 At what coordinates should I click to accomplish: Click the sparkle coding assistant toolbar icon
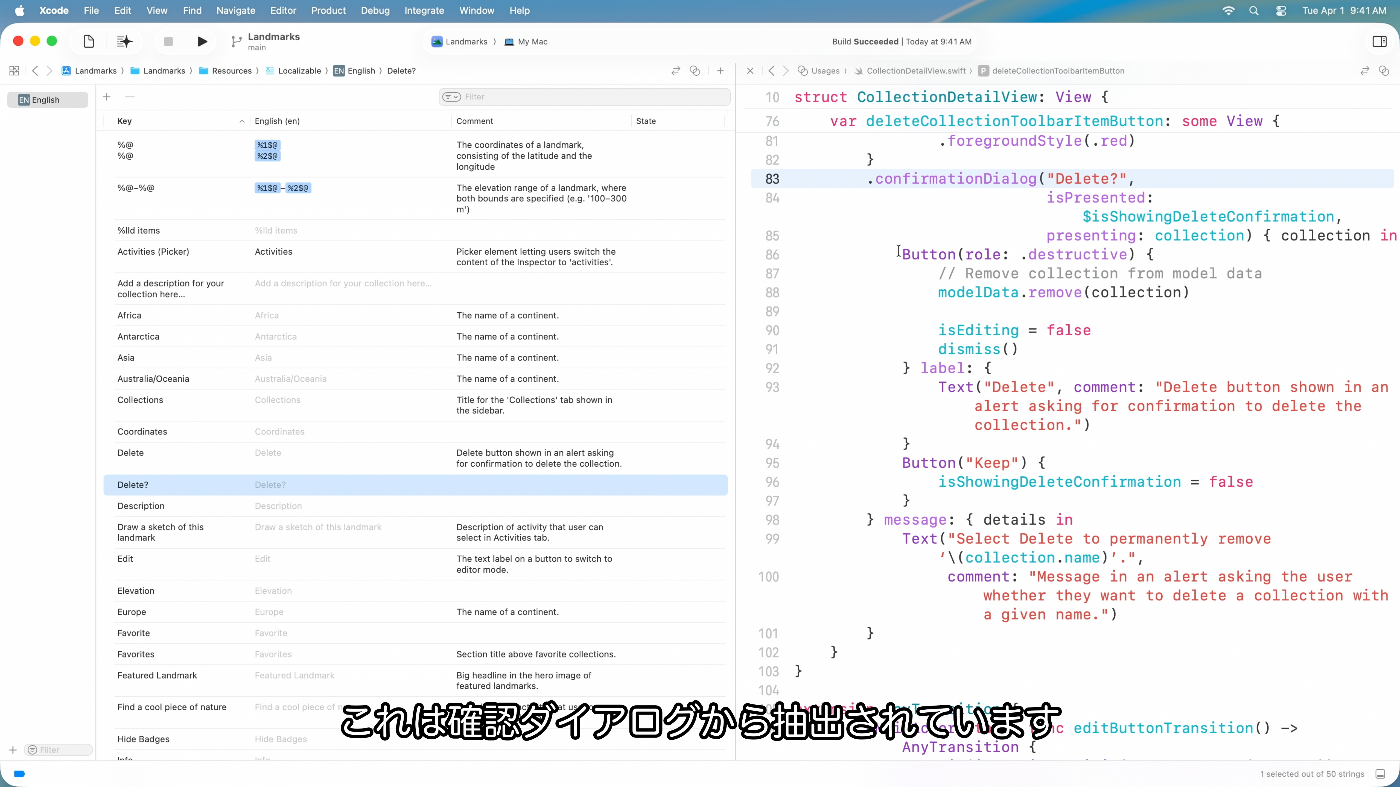(124, 41)
